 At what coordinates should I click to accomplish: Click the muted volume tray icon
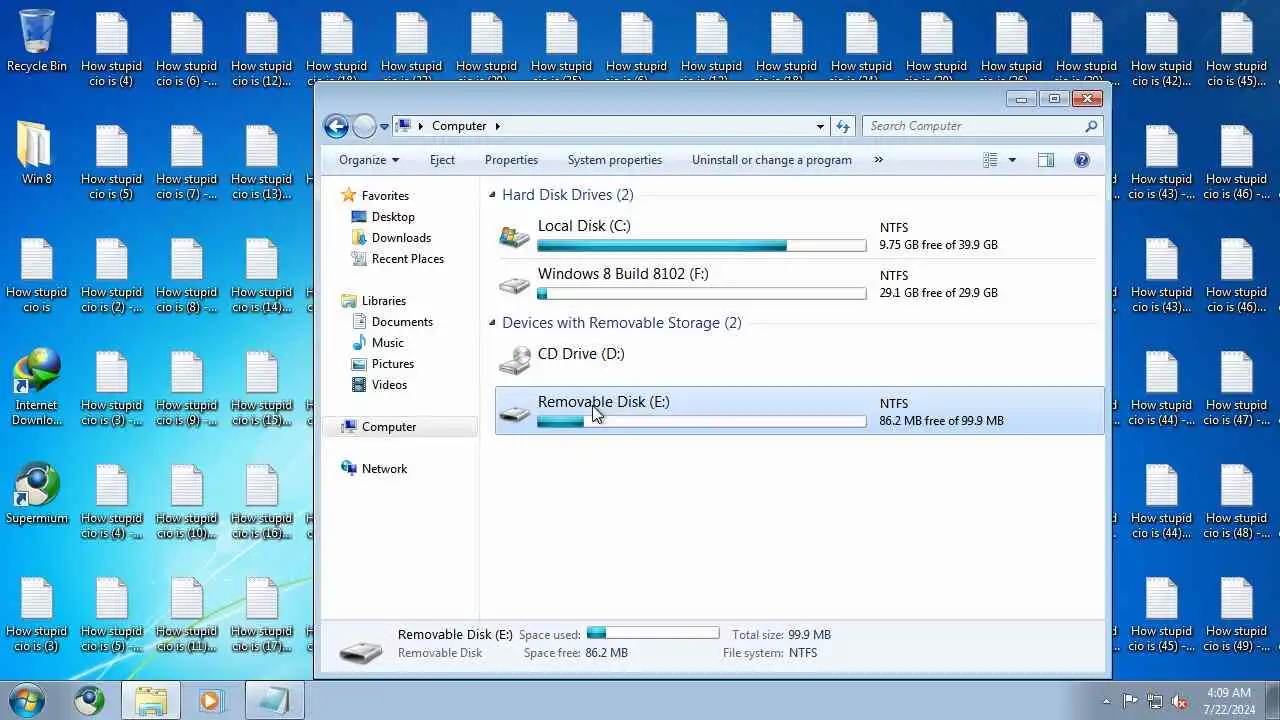click(1179, 701)
